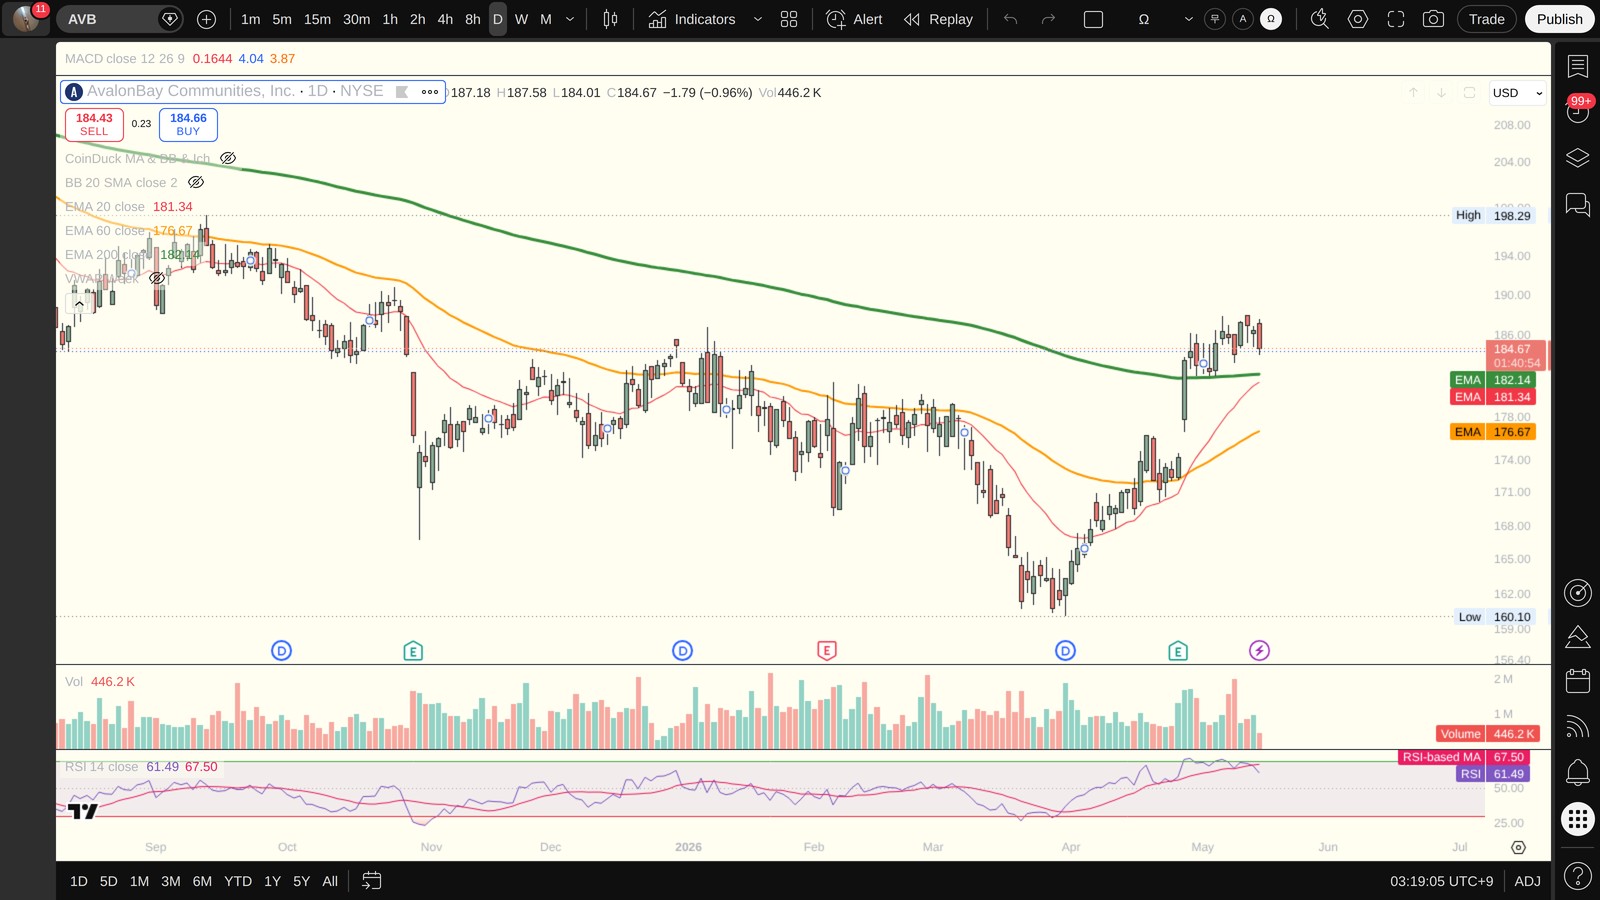Open the Indicators dialog

pos(692,19)
